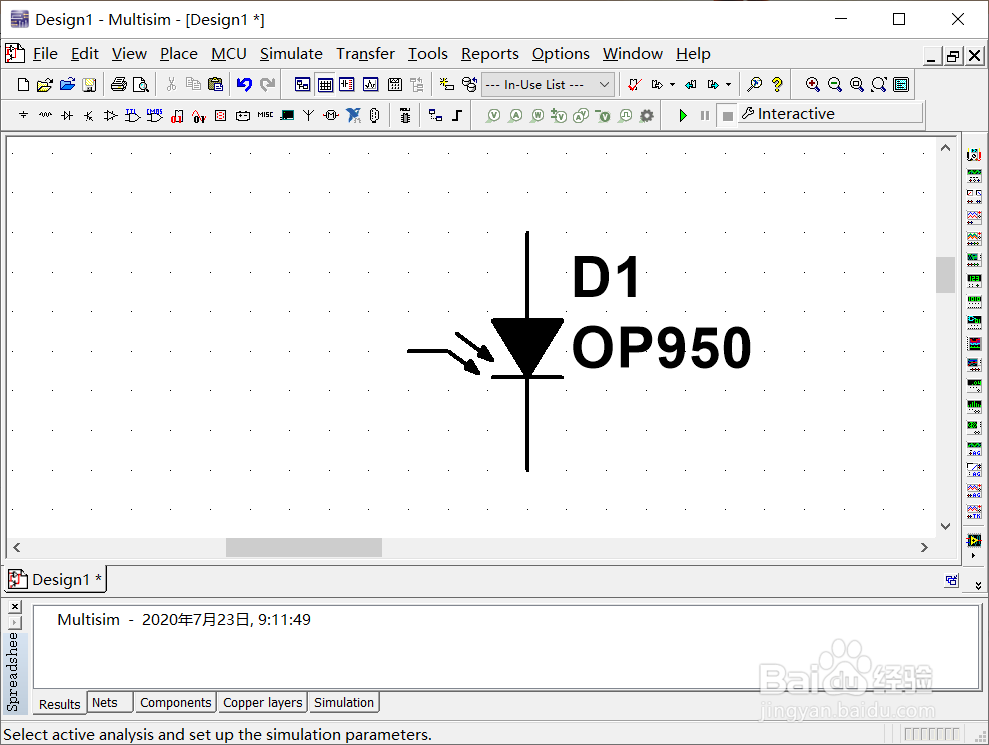Place a power component
Viewport: 989px width, 745px height.
[243, 115]
